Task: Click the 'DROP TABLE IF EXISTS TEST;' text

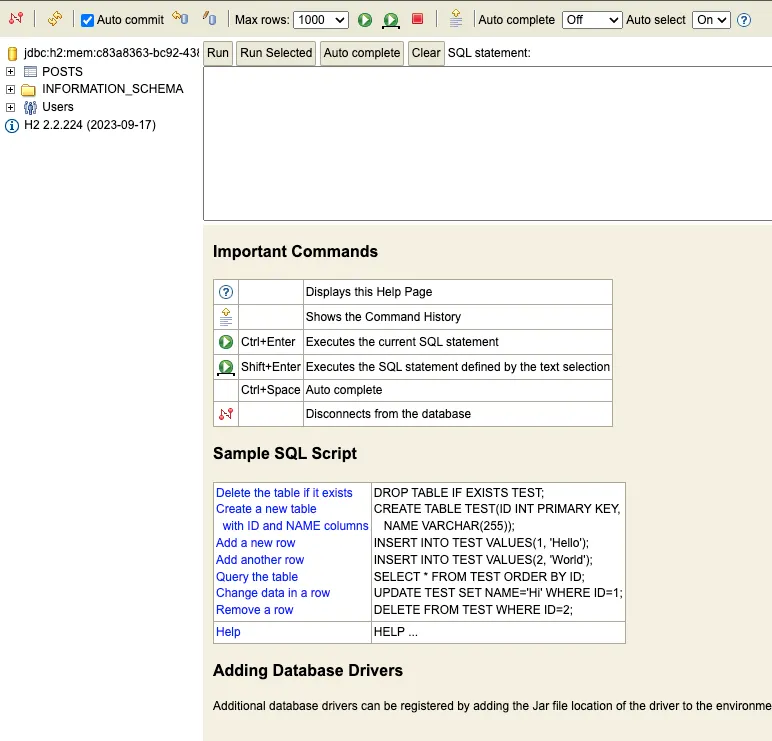Action: (x=459, y=492)
